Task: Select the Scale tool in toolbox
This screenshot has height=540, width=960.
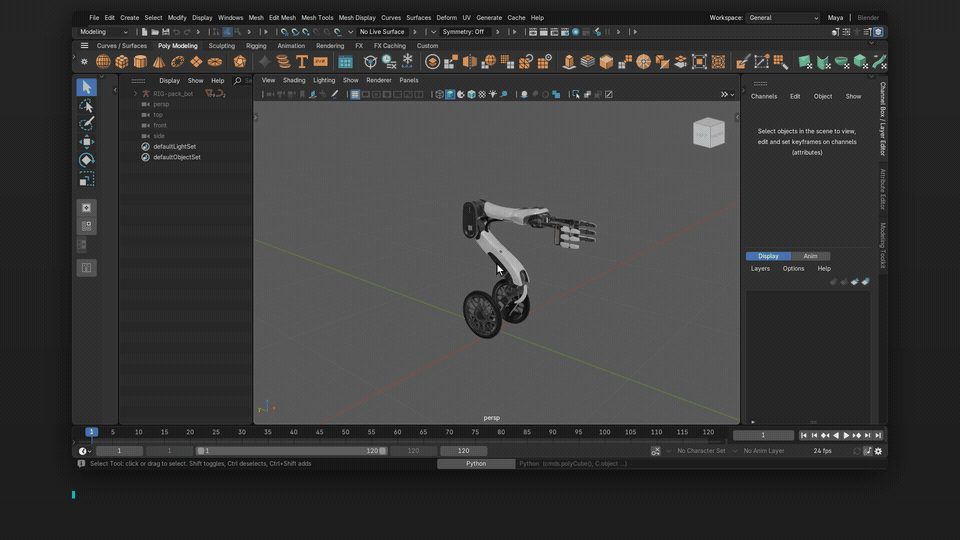Action: pyautogui.click(x=86, y=179)
